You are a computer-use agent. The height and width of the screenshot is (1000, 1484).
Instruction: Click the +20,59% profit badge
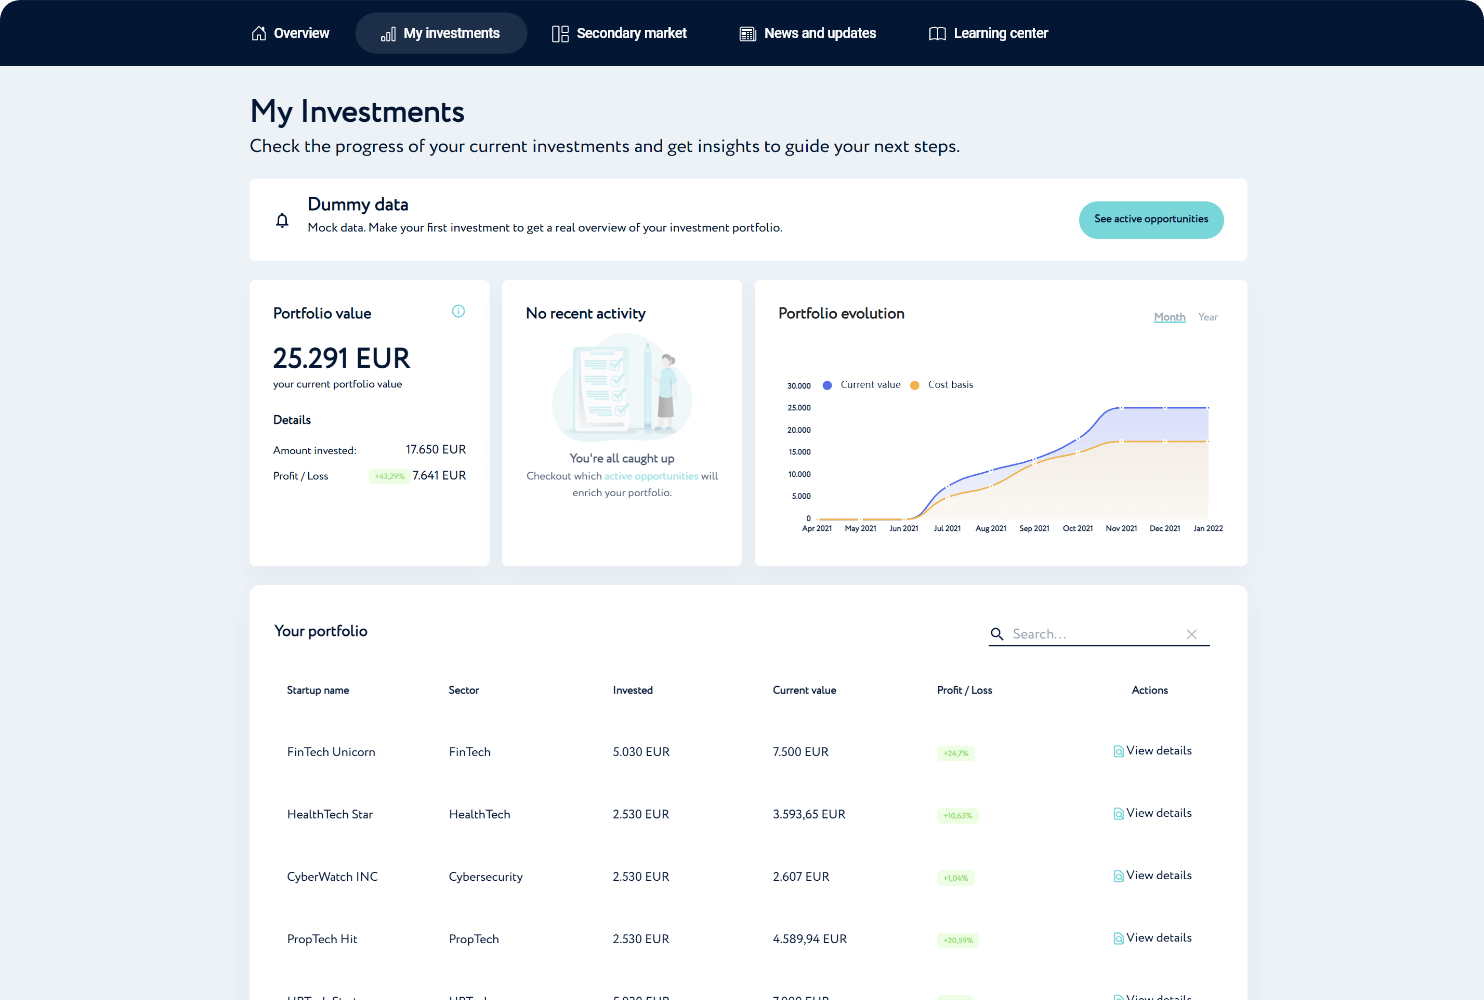(958, 940)
